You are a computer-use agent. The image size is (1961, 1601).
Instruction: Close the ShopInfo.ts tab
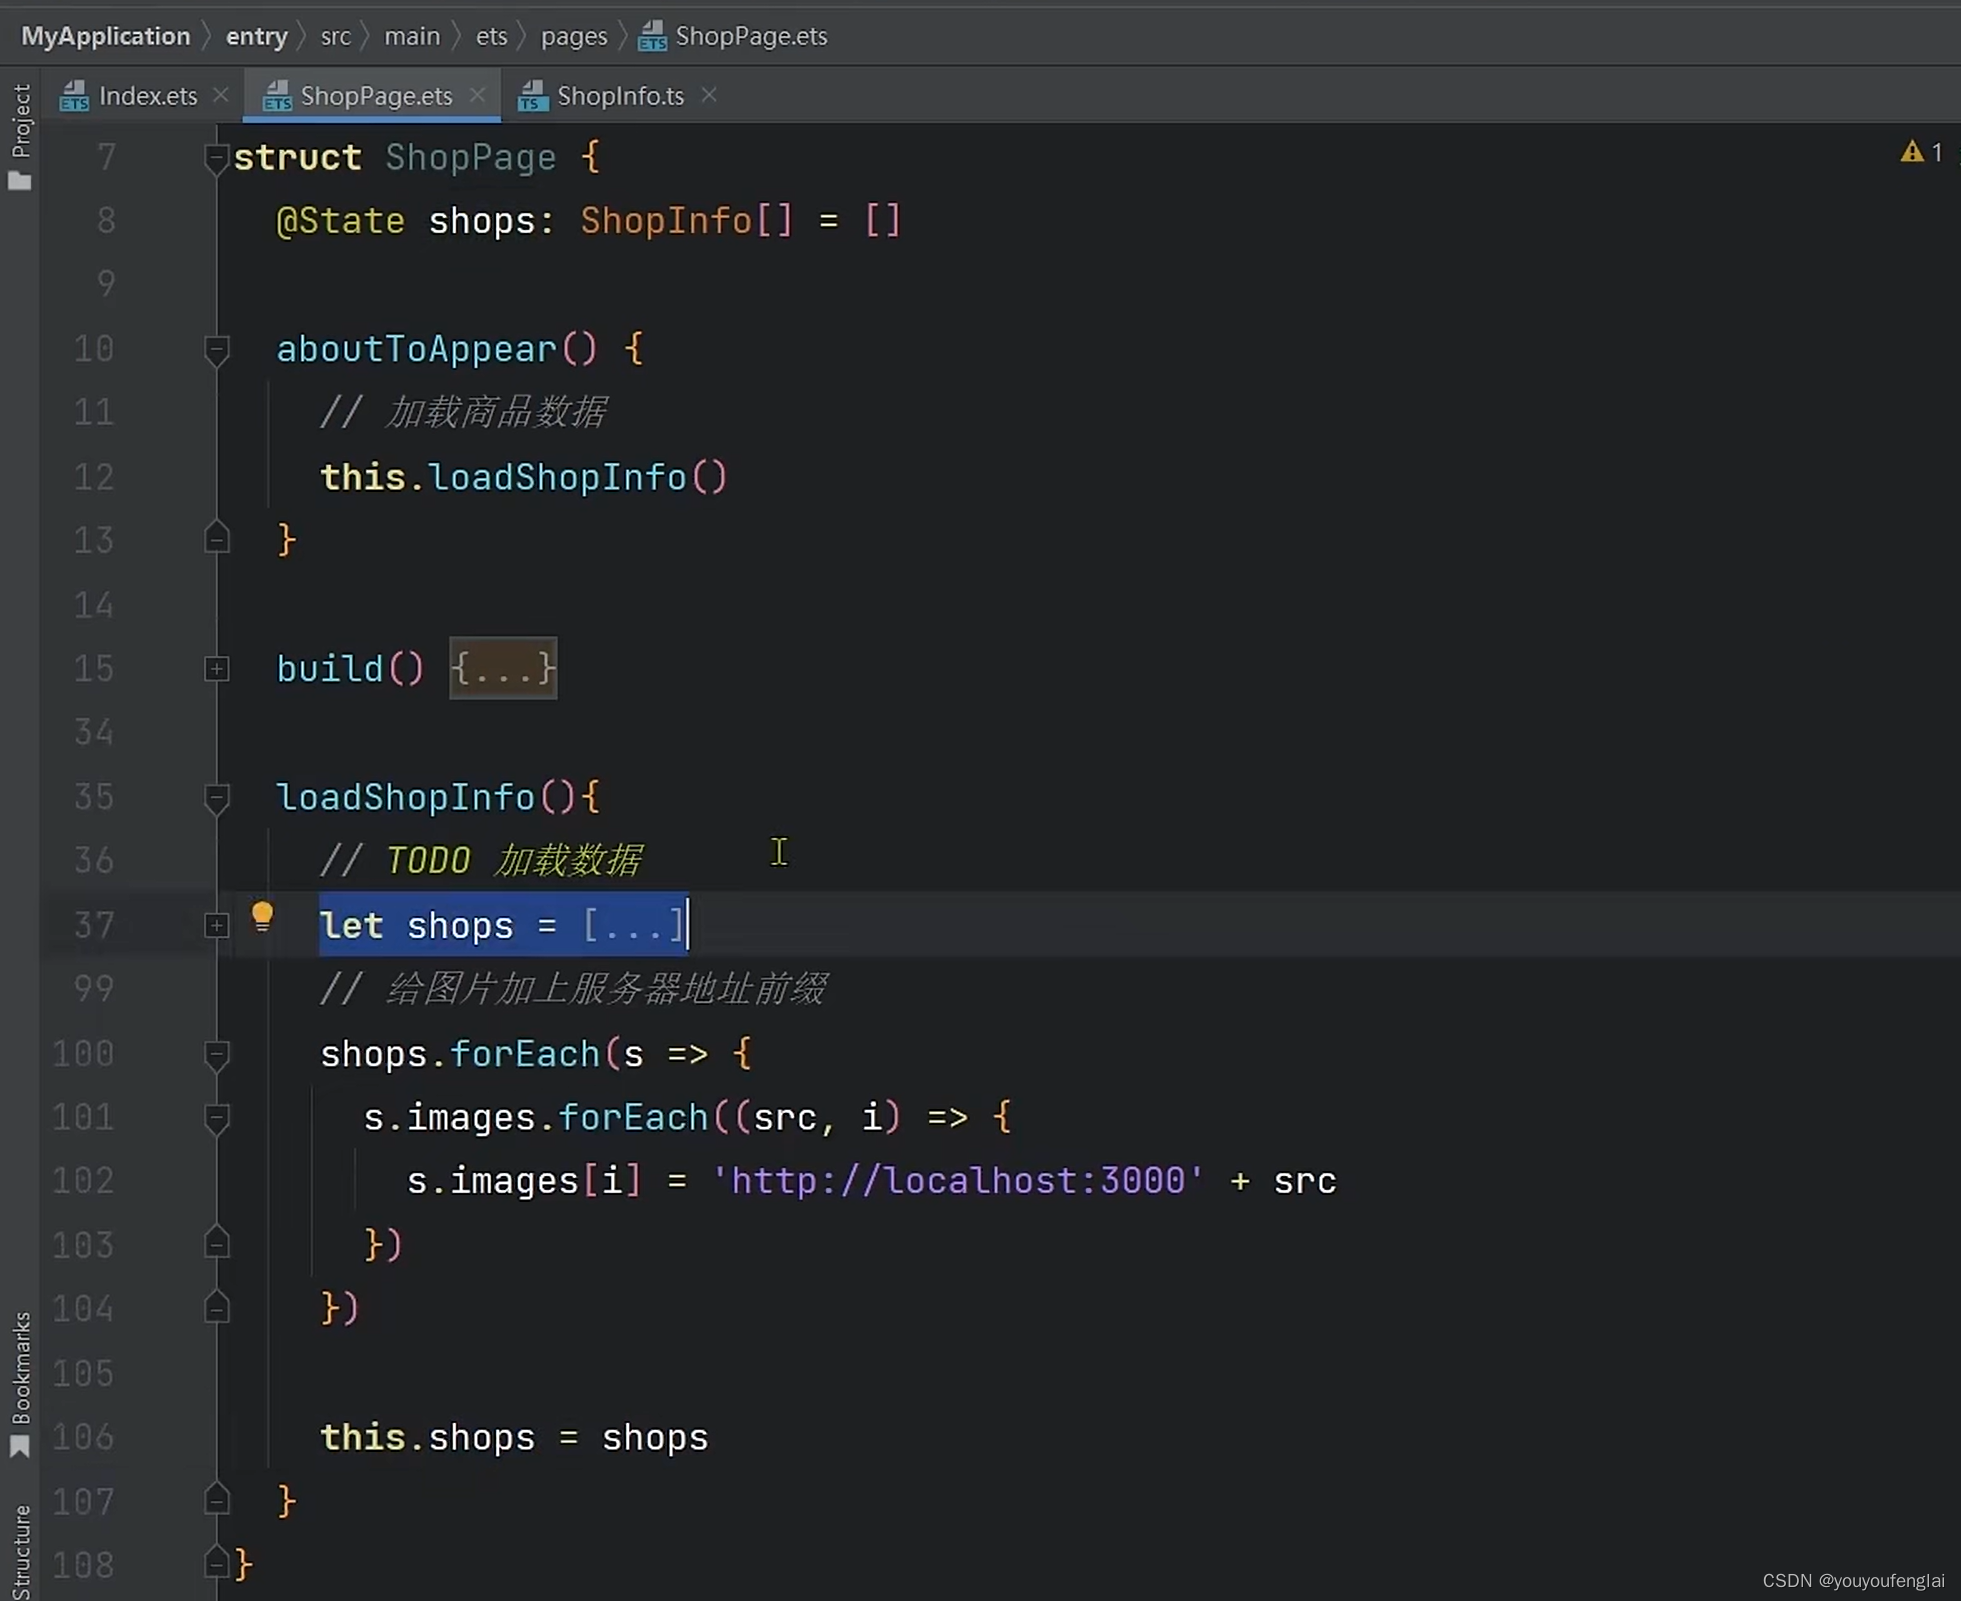709,95
